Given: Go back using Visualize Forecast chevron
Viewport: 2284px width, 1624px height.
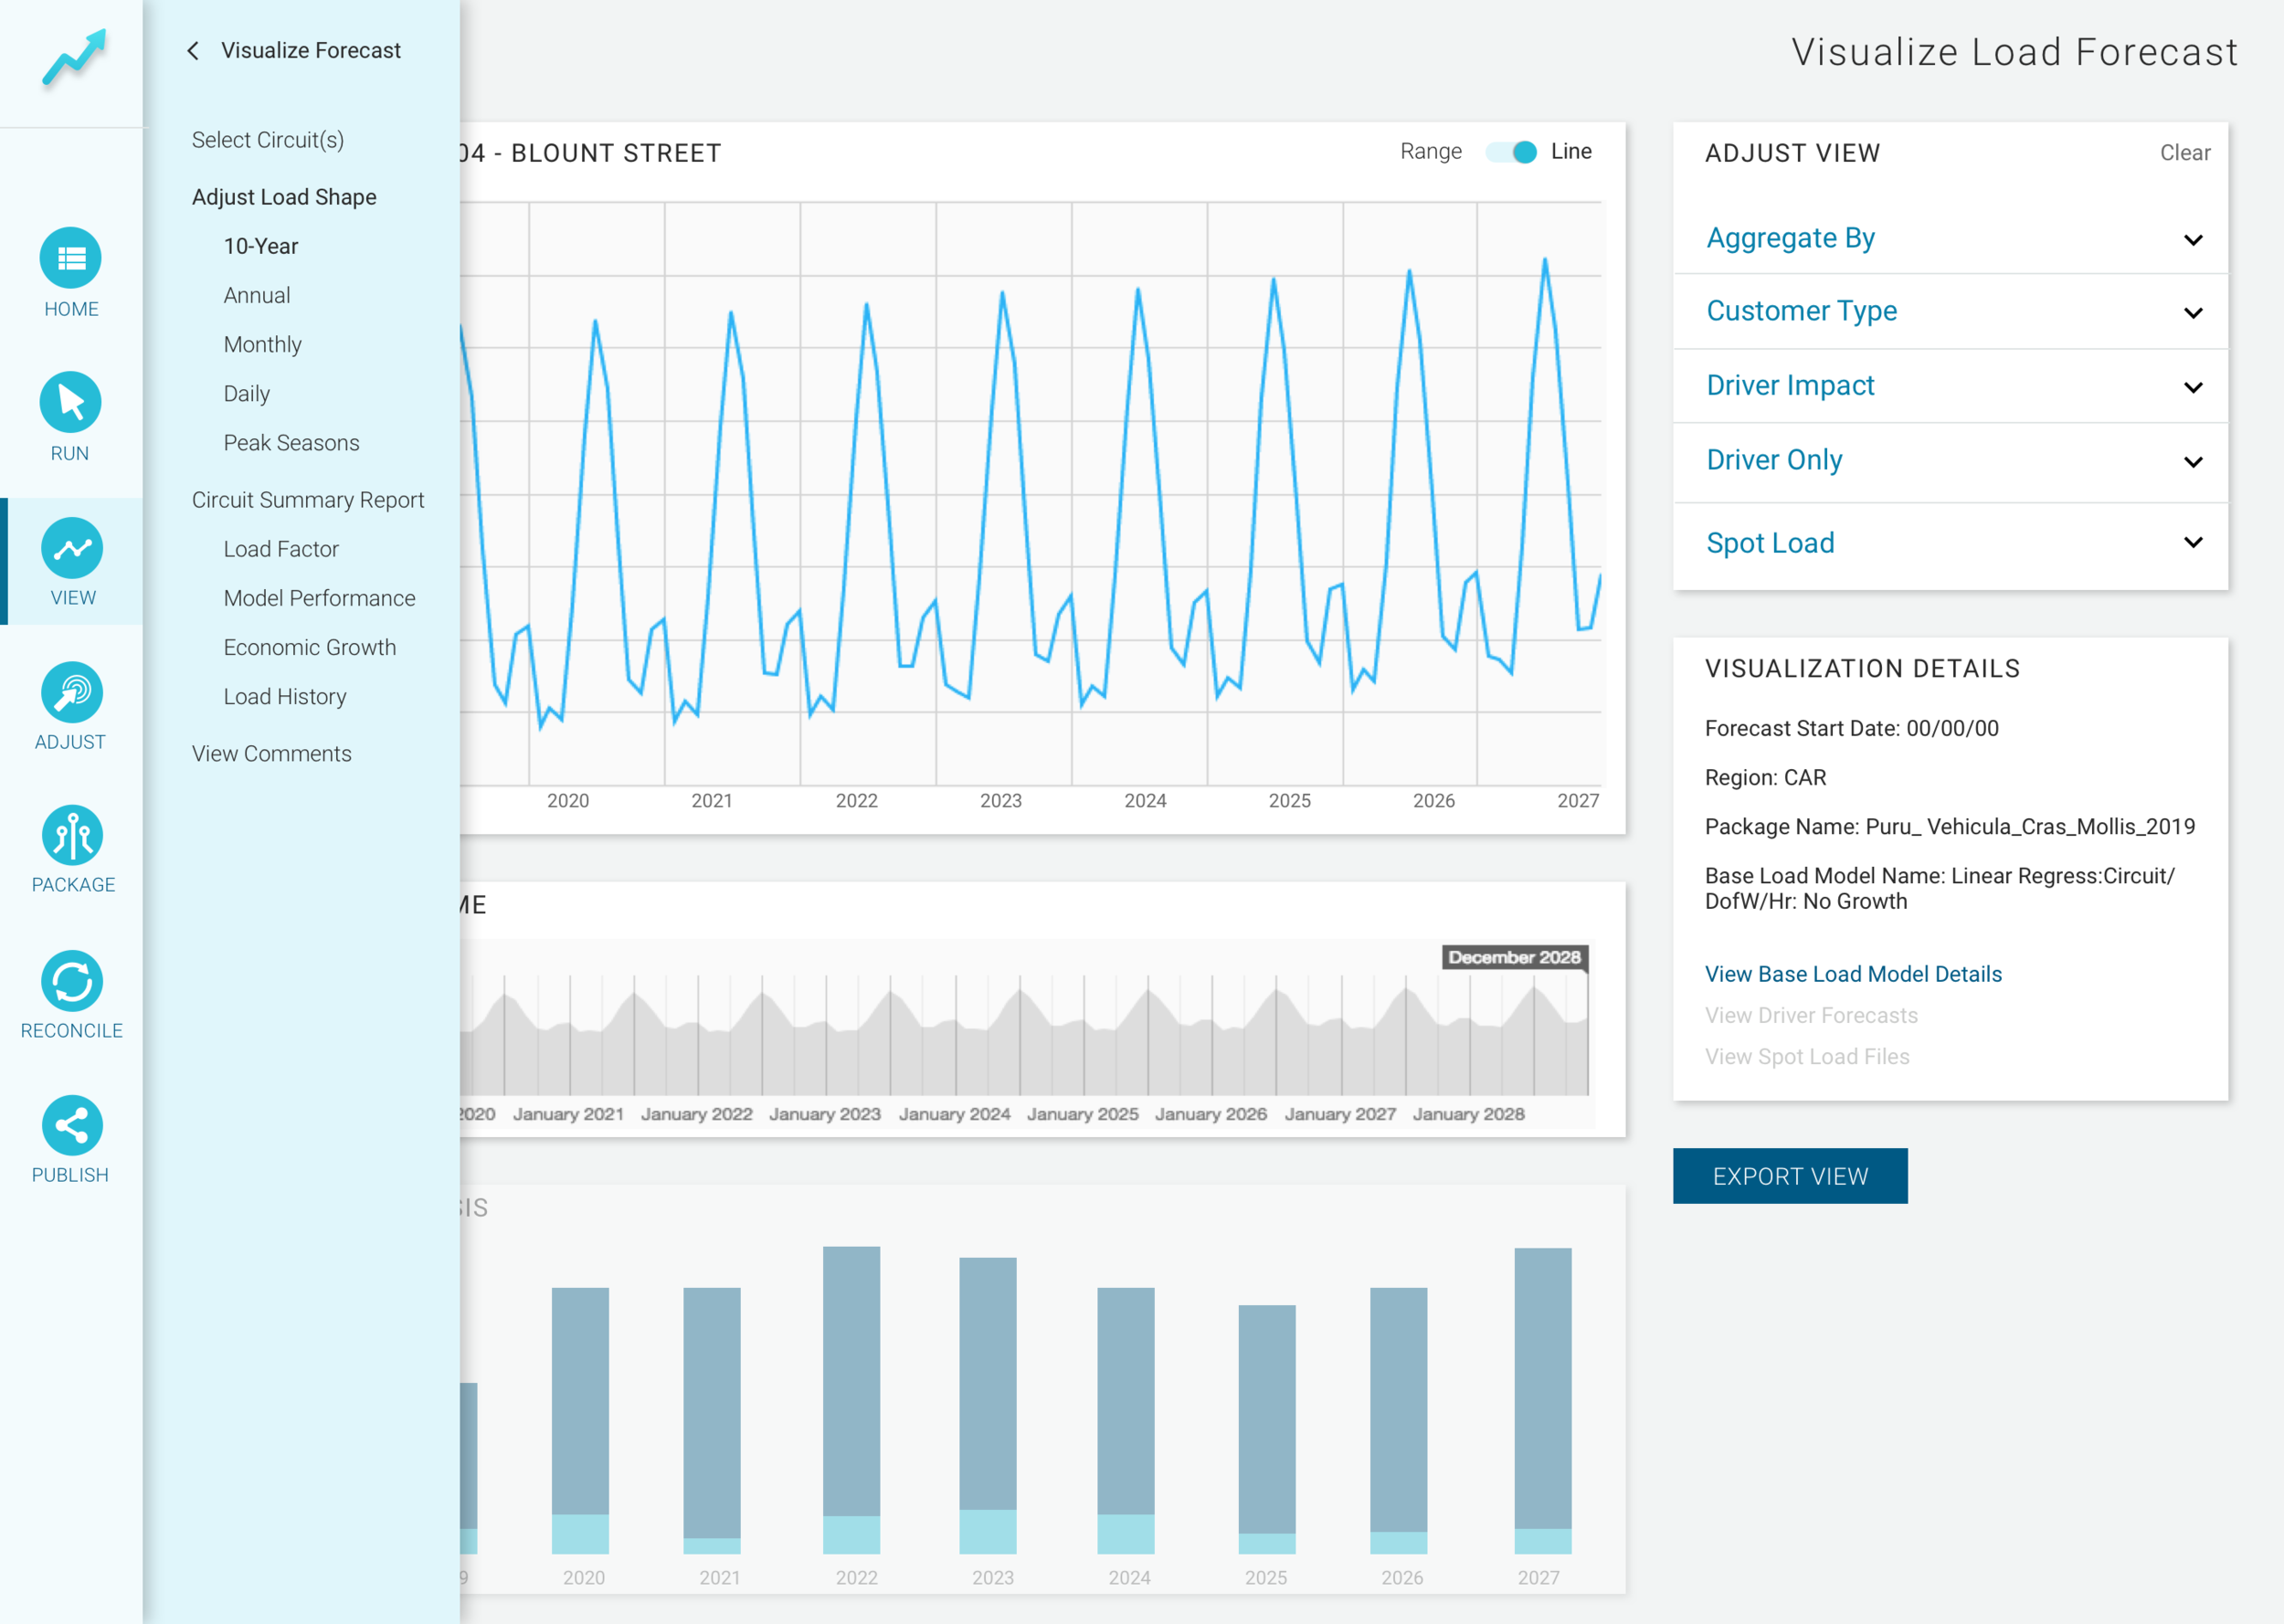Looking at the screenshot, I should coord(193,50).
